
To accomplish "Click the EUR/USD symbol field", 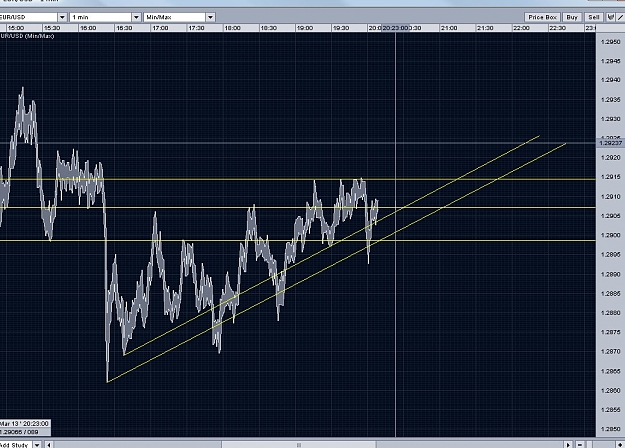I will click(28, 17).
